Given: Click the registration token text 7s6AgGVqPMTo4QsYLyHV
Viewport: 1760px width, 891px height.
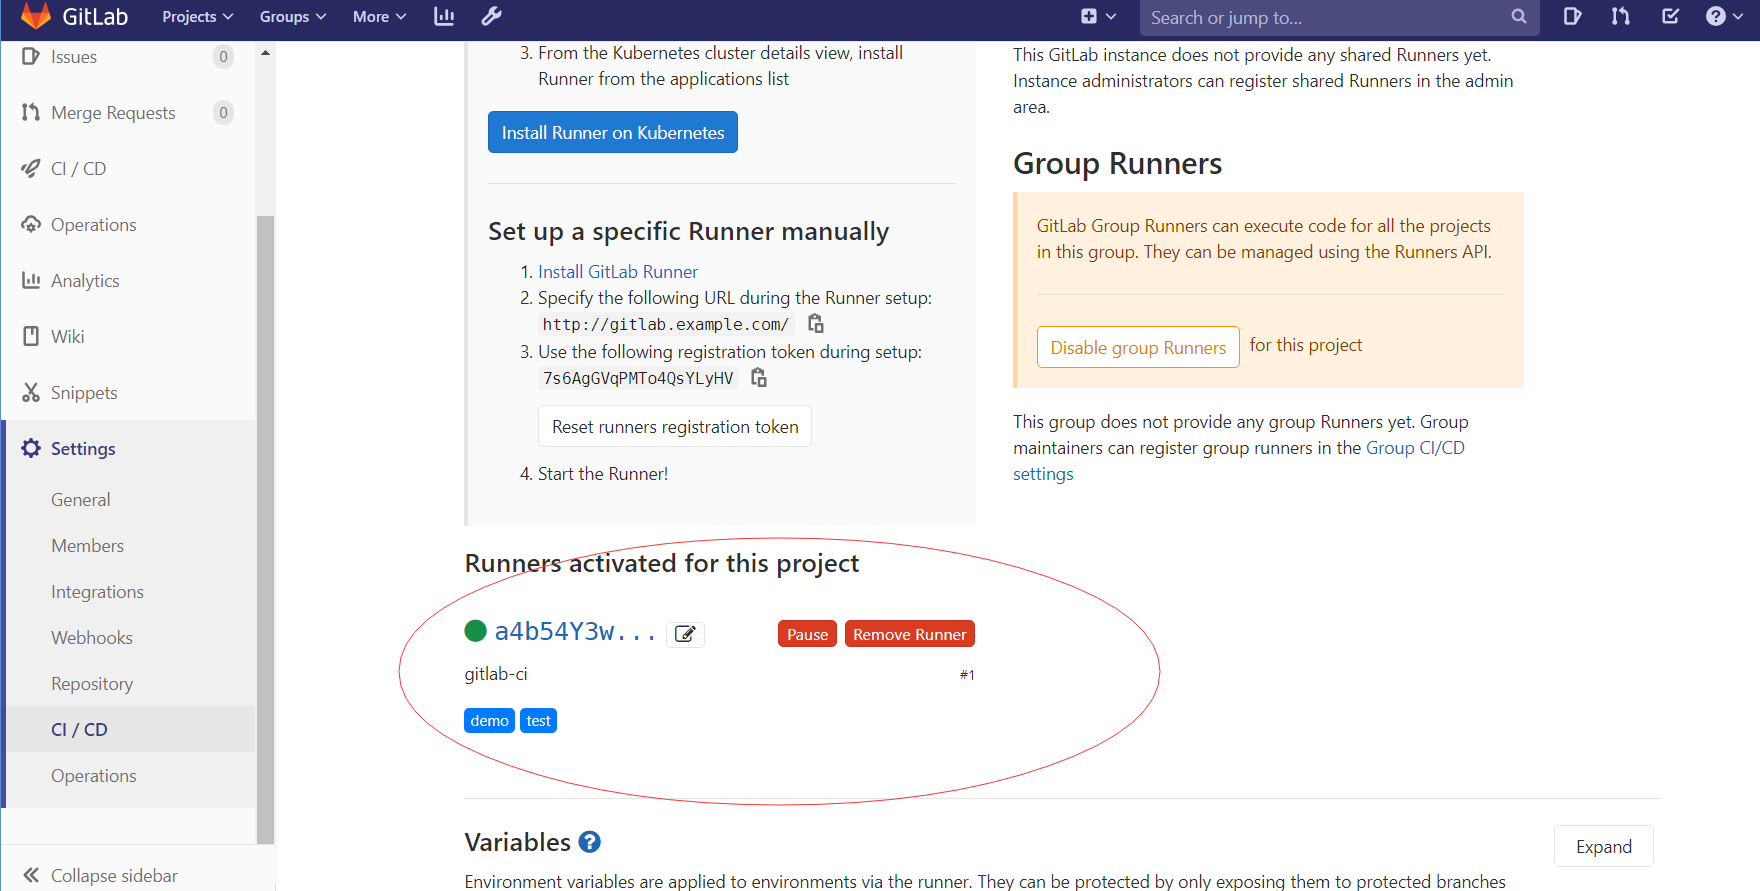Looking at the screenshot, I should tap(638, 378).
